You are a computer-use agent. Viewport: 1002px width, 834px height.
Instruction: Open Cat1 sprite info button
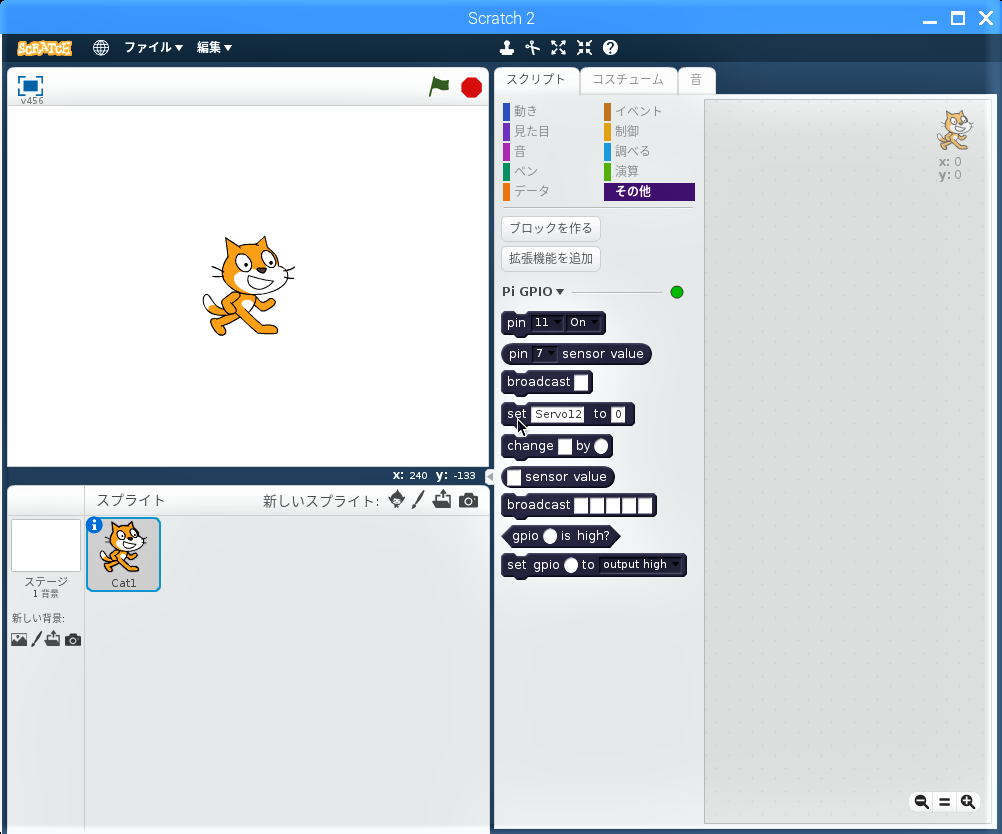(x=94, y=525)
